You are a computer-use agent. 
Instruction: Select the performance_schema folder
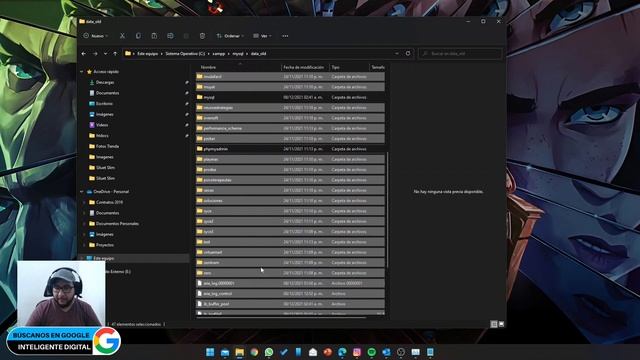(x=290, y=128)
